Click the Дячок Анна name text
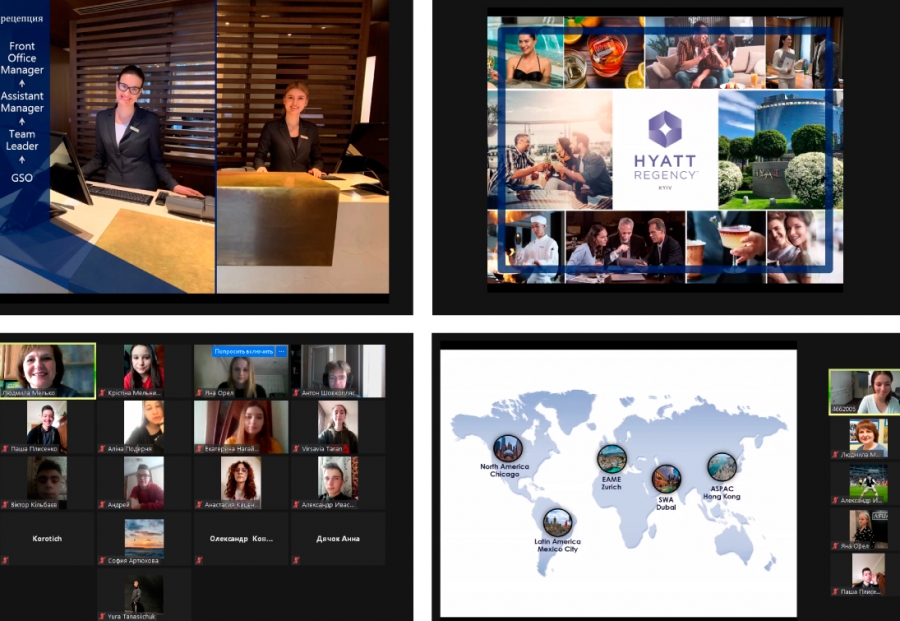900x621 pixels. pos(338,539)
